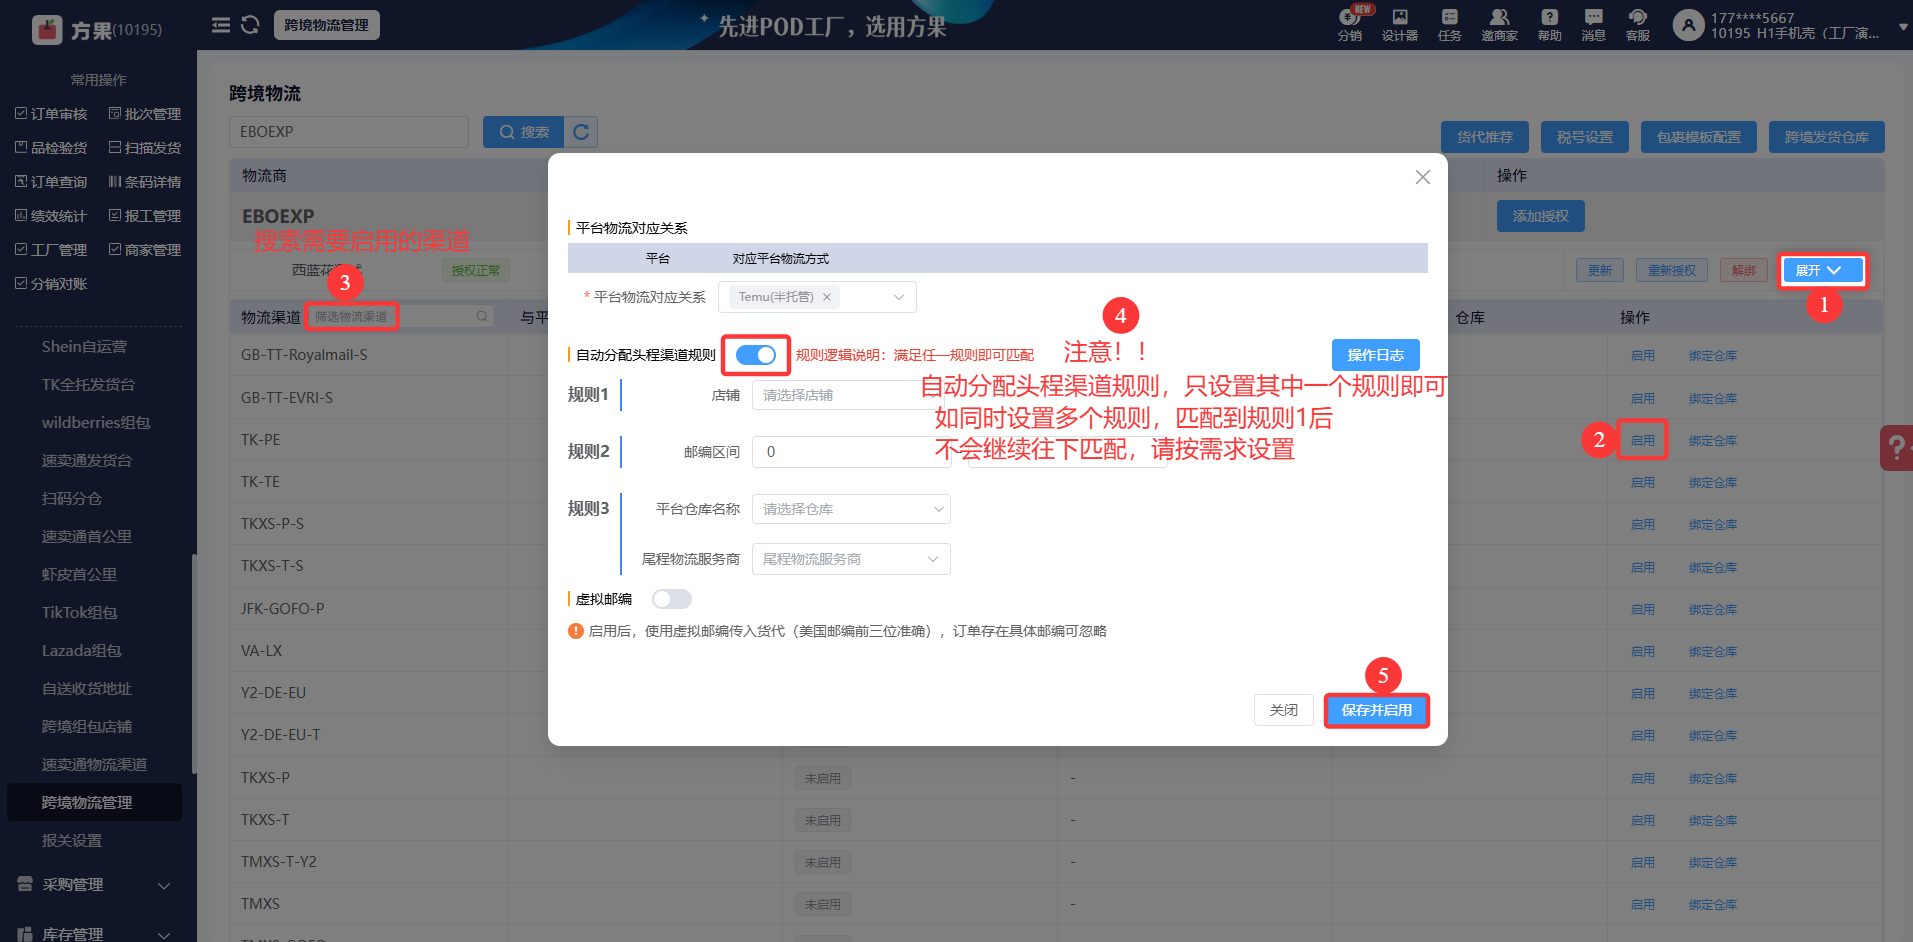The width and height of the screenshot is (1913, 942).
Task: Go to wildberries组包 in the sidebar
Action: 96,423
